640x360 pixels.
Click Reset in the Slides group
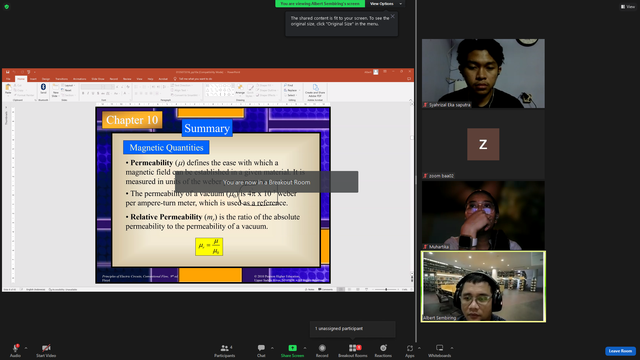click(67, 90)
